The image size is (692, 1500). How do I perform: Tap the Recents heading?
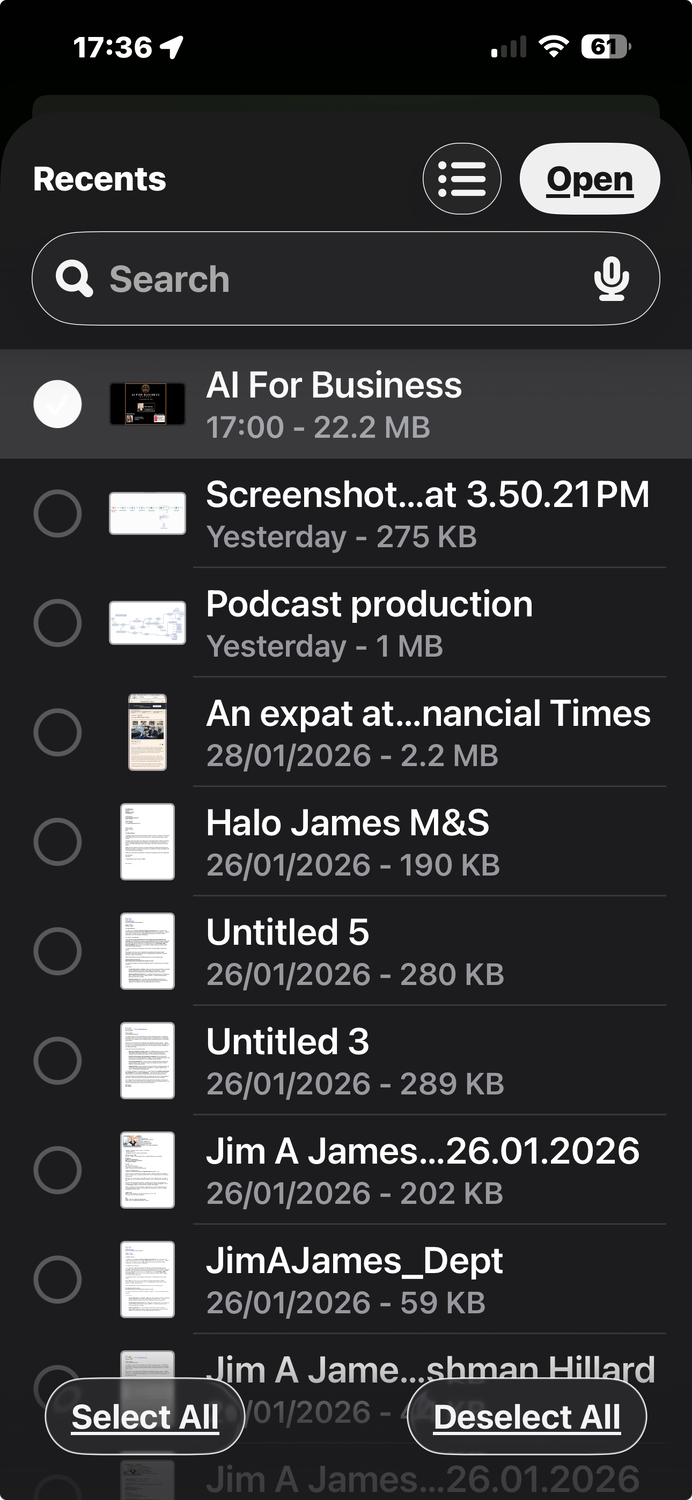pyautogui.click(x=99, y=180)
